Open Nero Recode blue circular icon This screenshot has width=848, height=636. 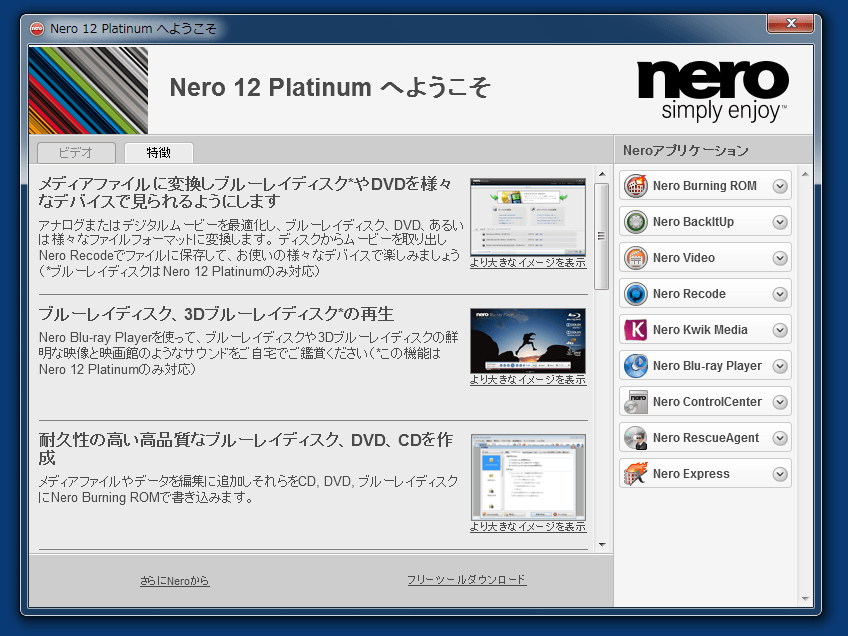coord(635,294)
